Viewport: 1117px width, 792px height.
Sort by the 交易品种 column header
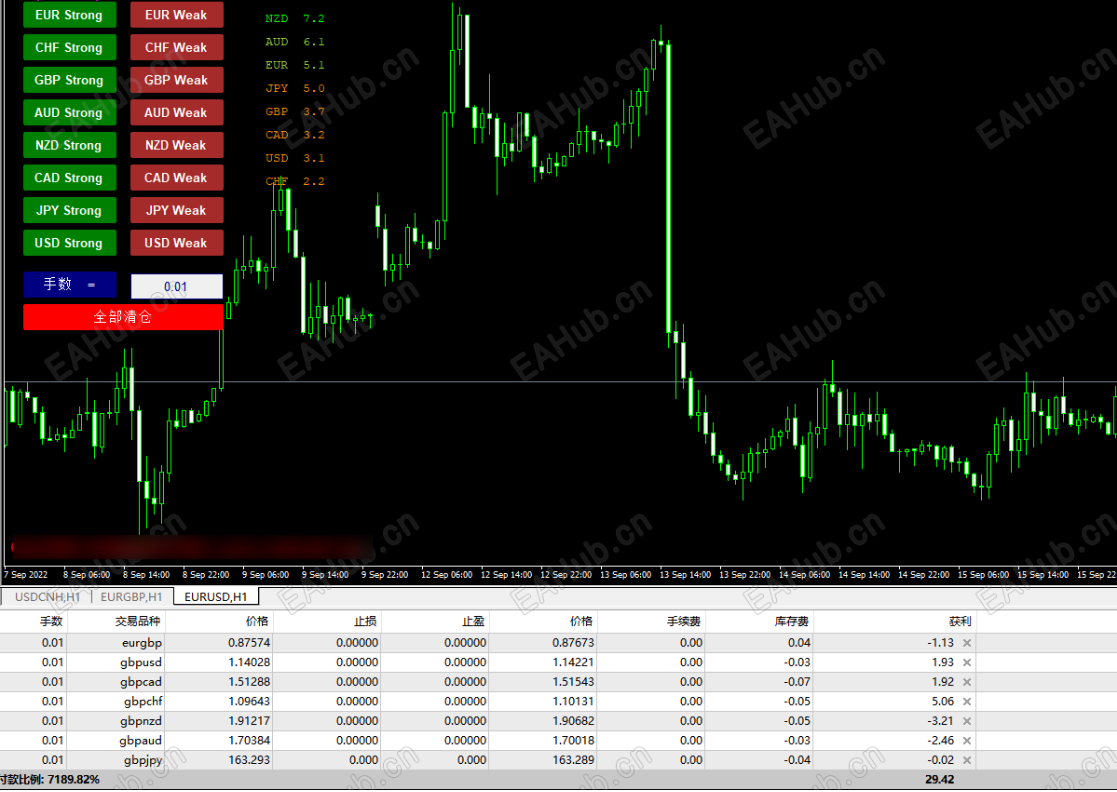pyautogui.click(x=117, y=622)
